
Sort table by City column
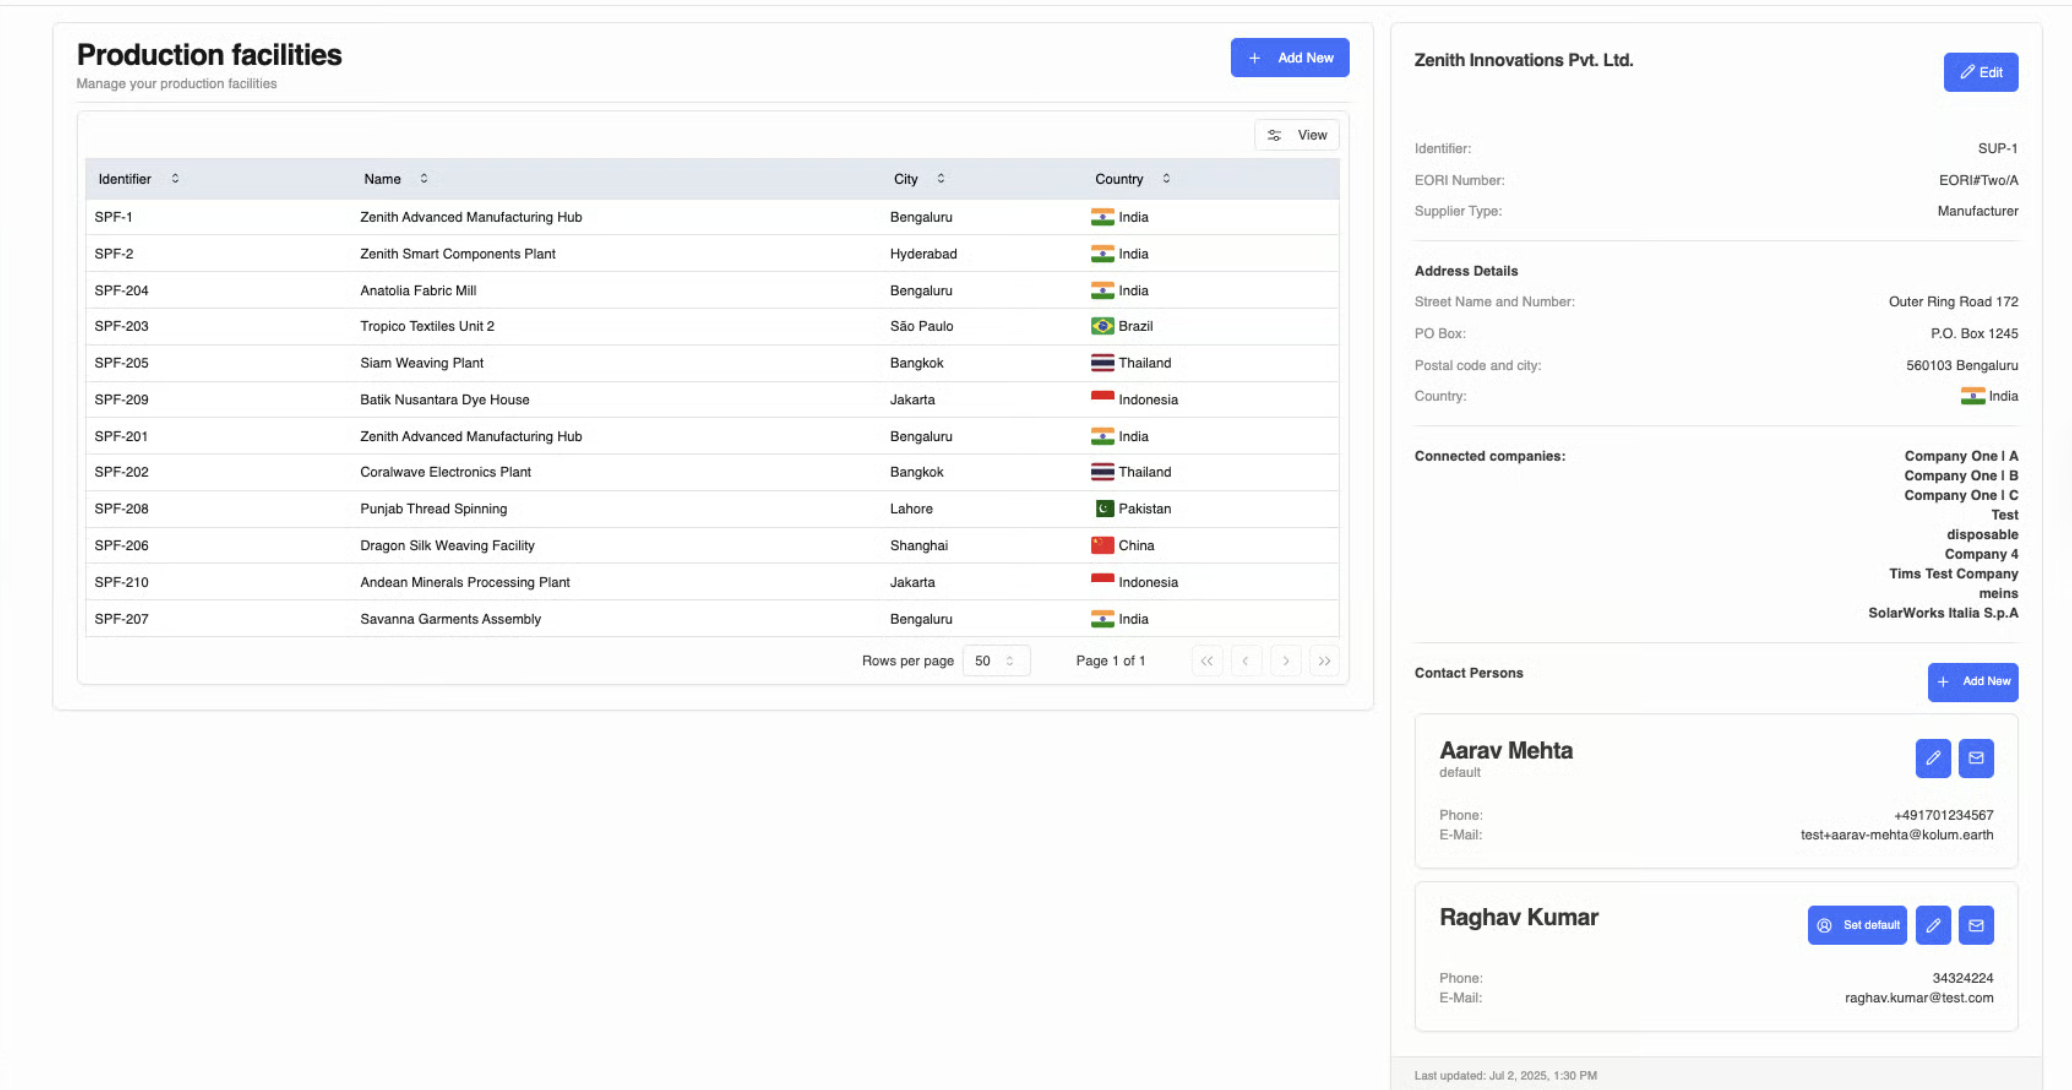[x=918, y=179]
